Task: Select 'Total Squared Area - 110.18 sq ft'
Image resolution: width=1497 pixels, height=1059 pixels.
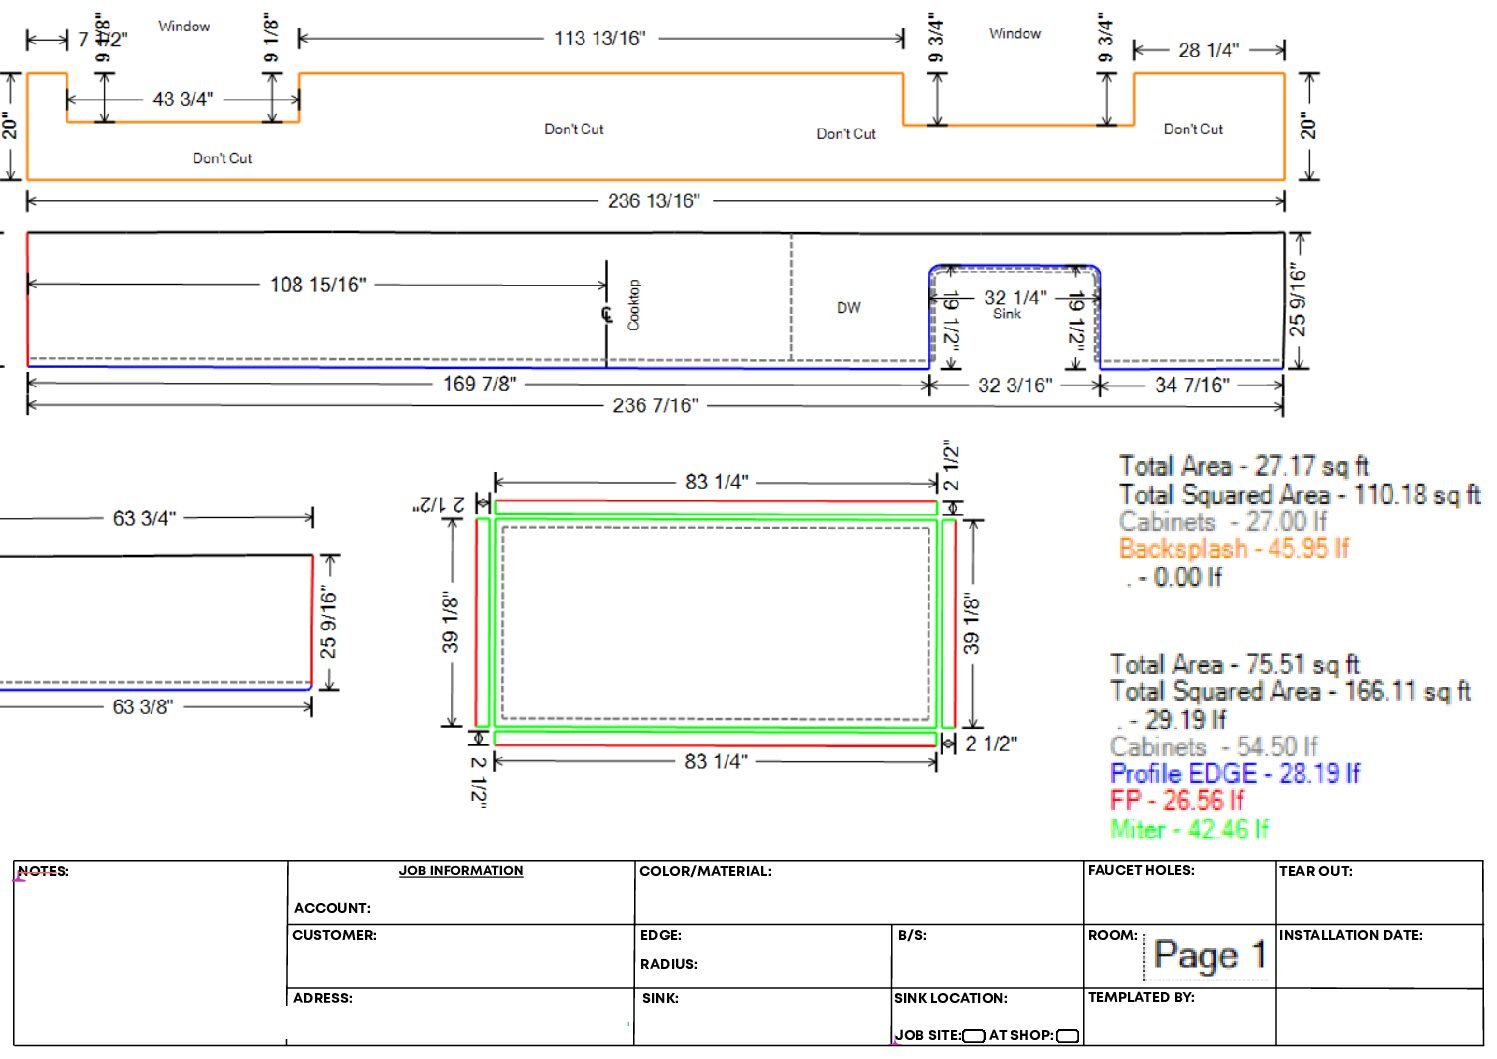Action: click(x=1300, y=494)
